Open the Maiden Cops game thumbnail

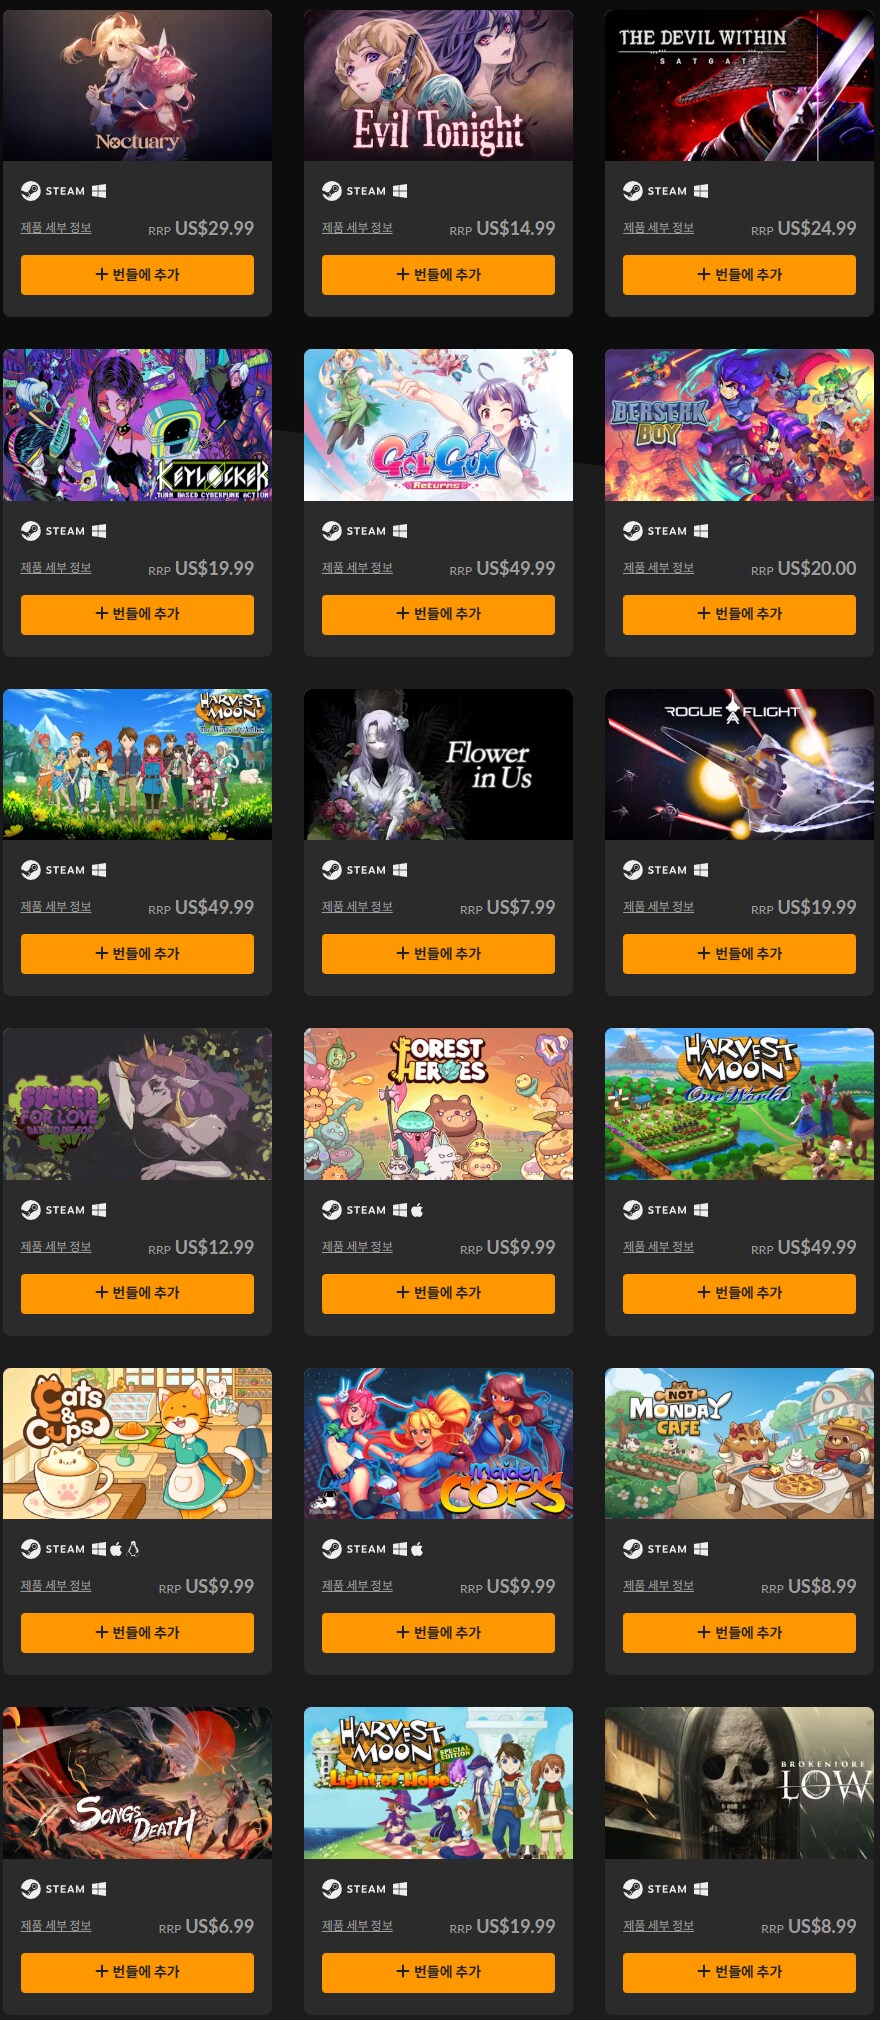pyautogui.click(x=438, y=1444)
